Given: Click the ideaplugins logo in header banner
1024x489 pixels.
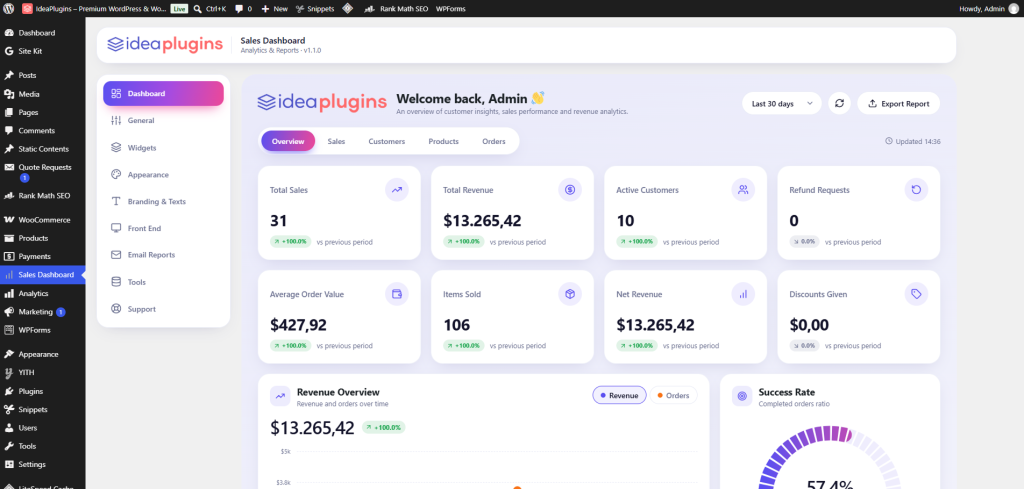Looking at the screenshot, I should (165, 45).
